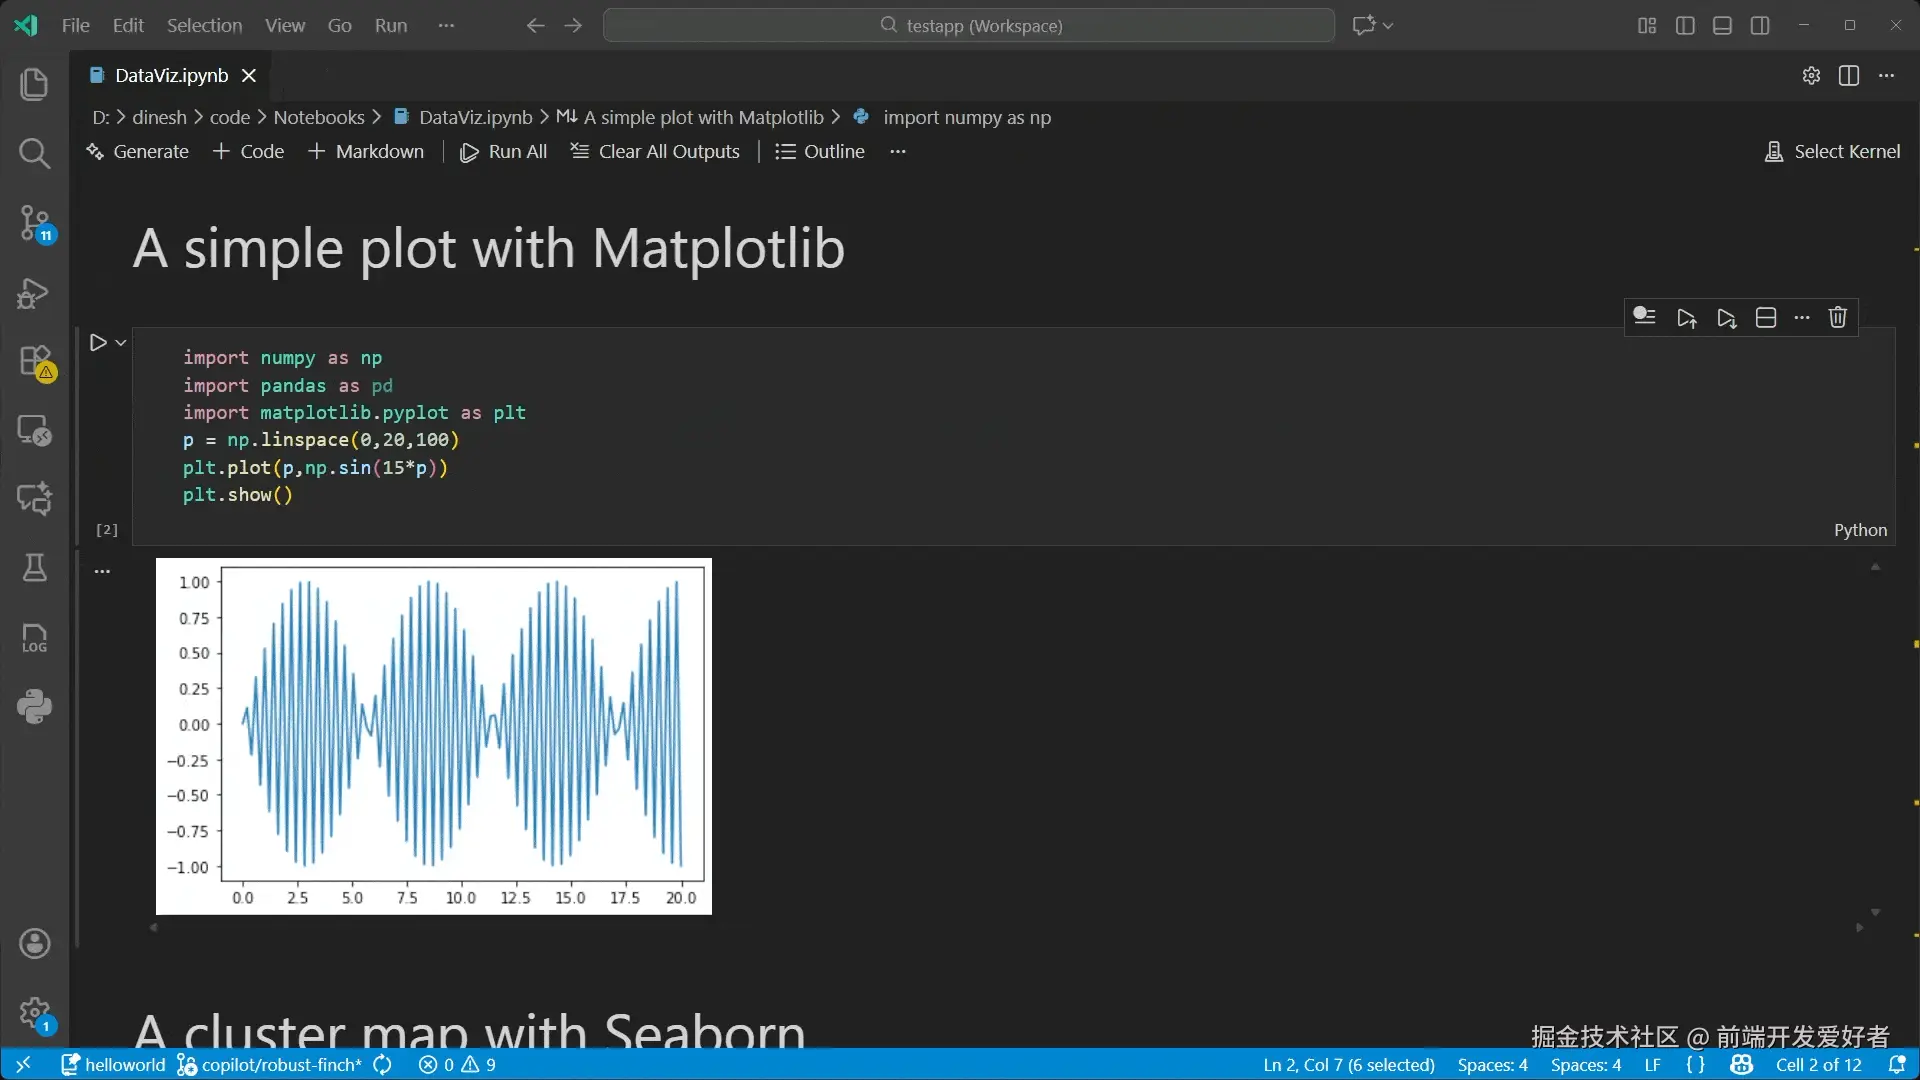Image resolution: width=1920 pixels, height=1080 pixels.
Task: Expand the run cell options dropdown arrow
Action: coord(121,343)
